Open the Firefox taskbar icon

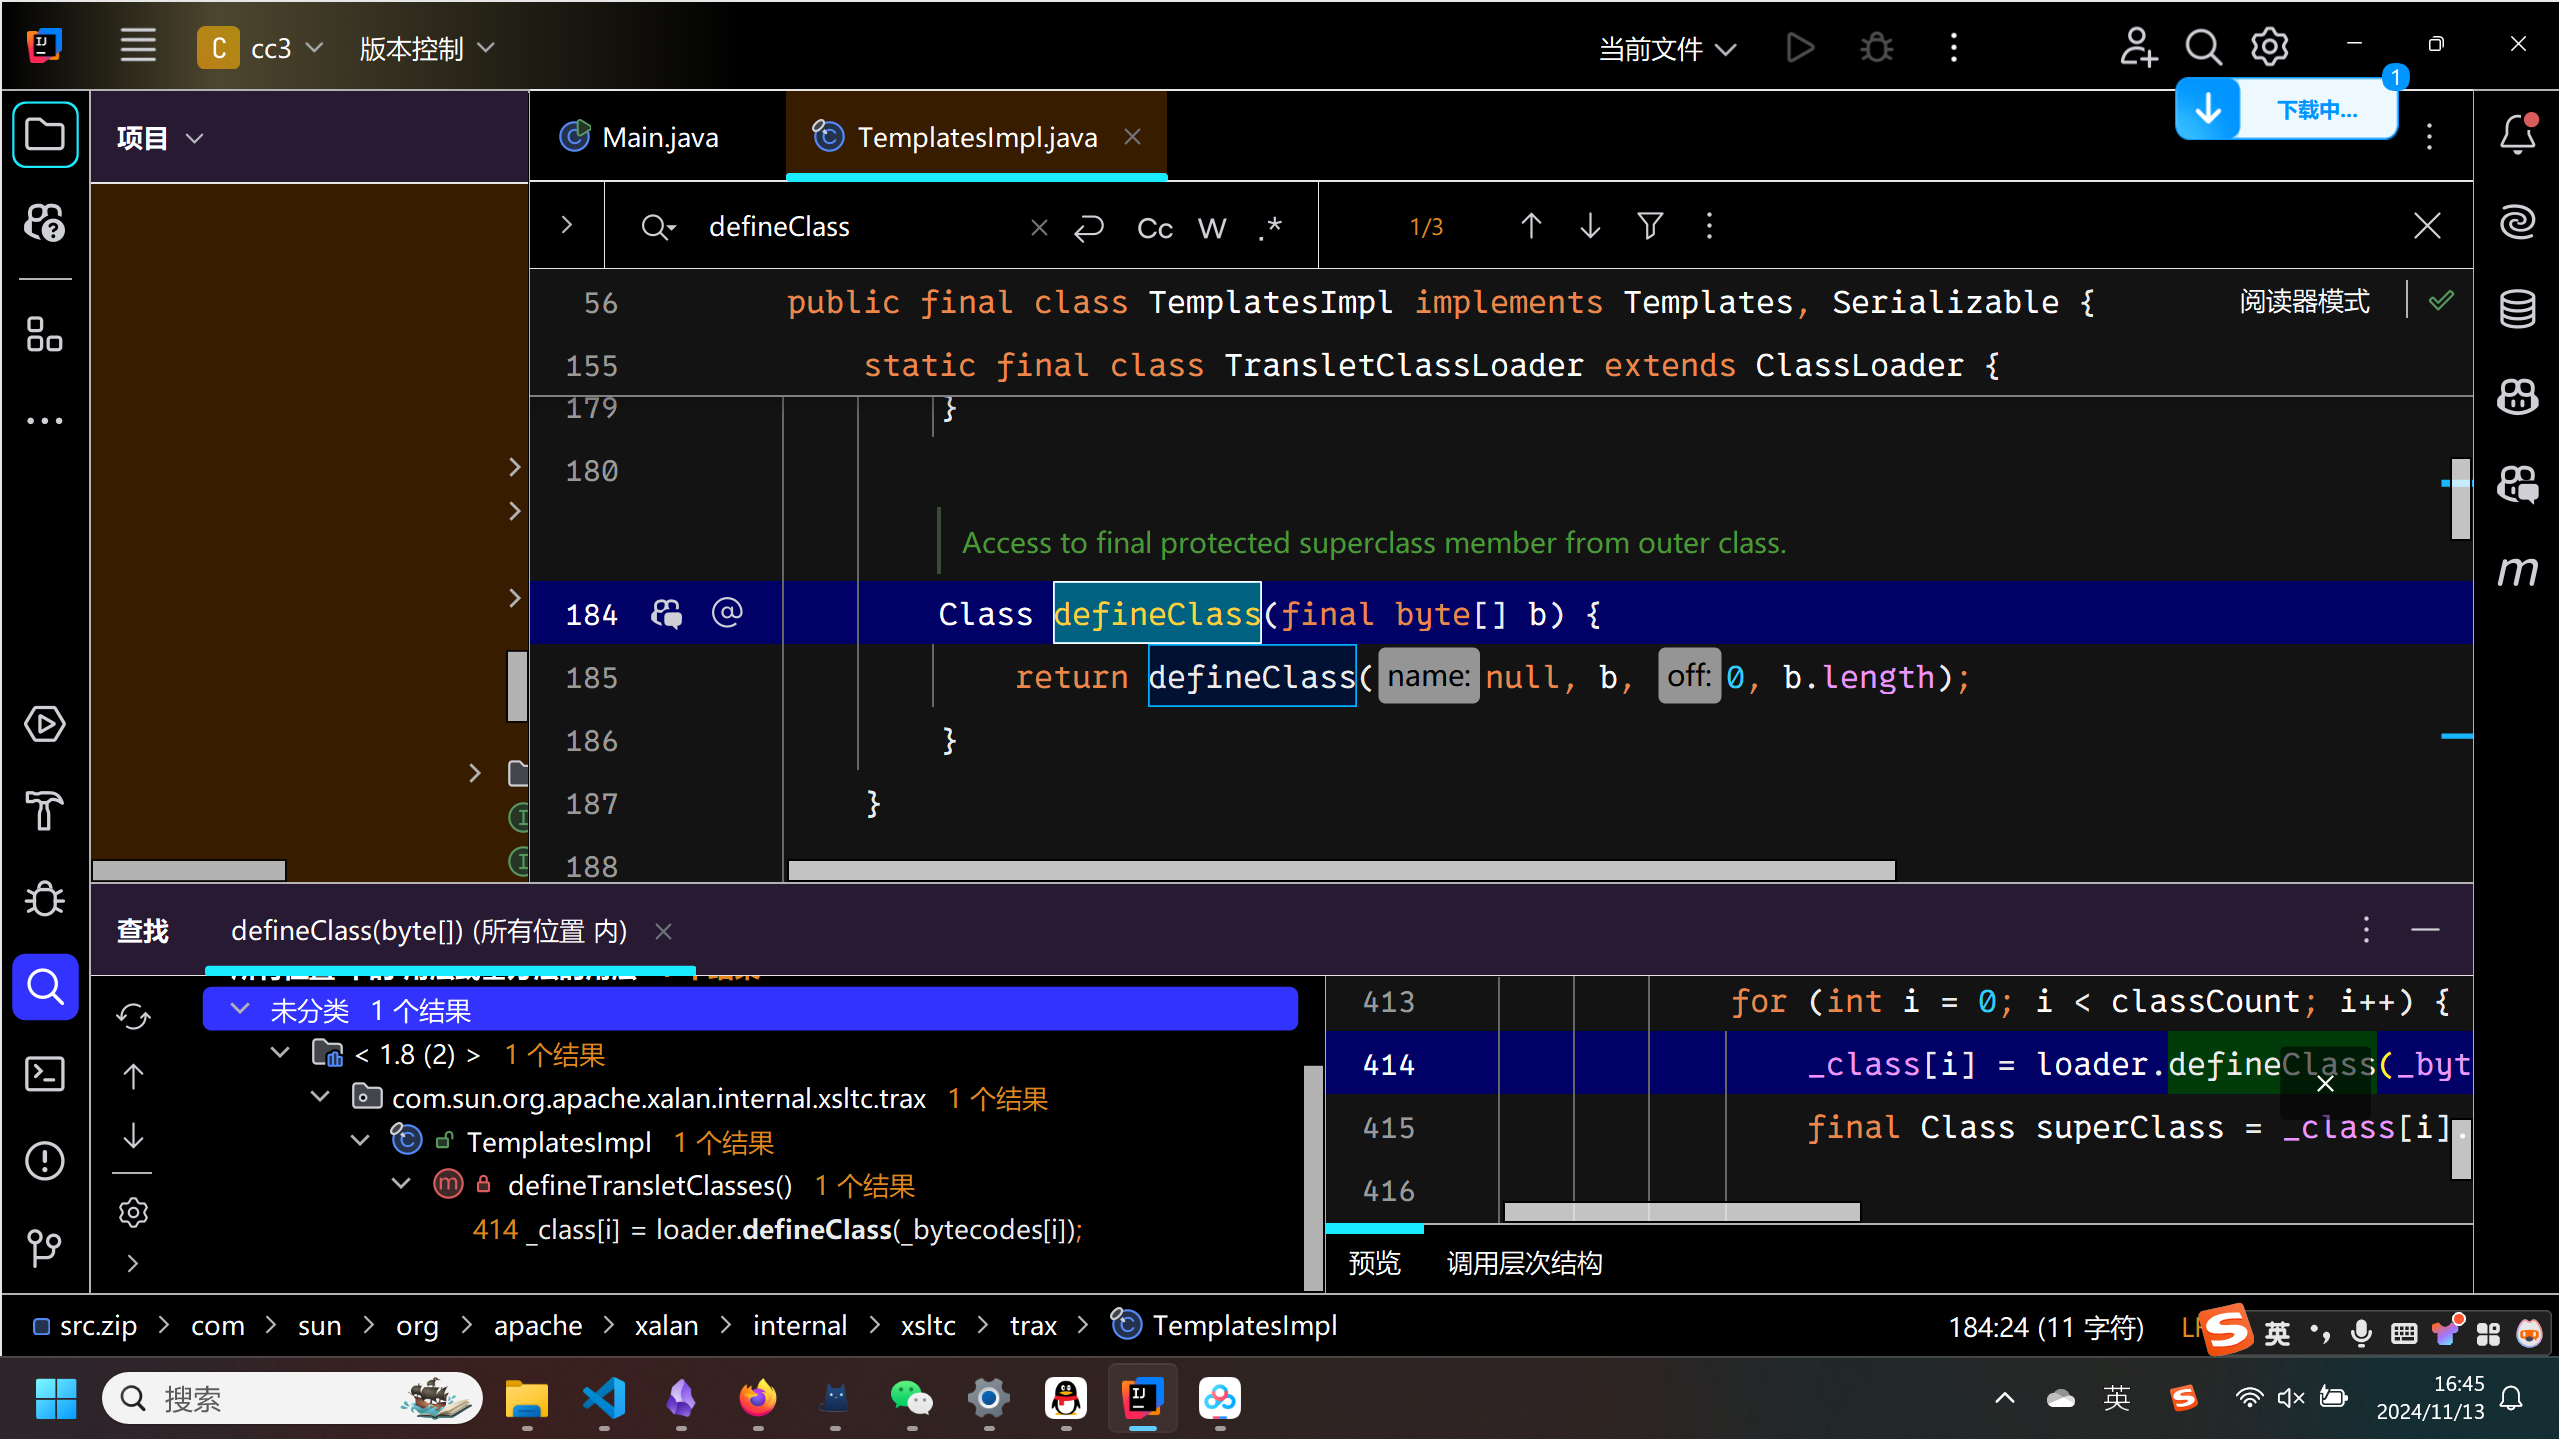757,1398
